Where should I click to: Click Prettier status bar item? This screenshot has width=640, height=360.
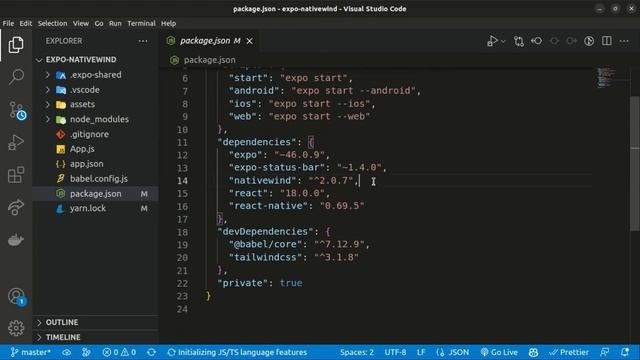569,352
